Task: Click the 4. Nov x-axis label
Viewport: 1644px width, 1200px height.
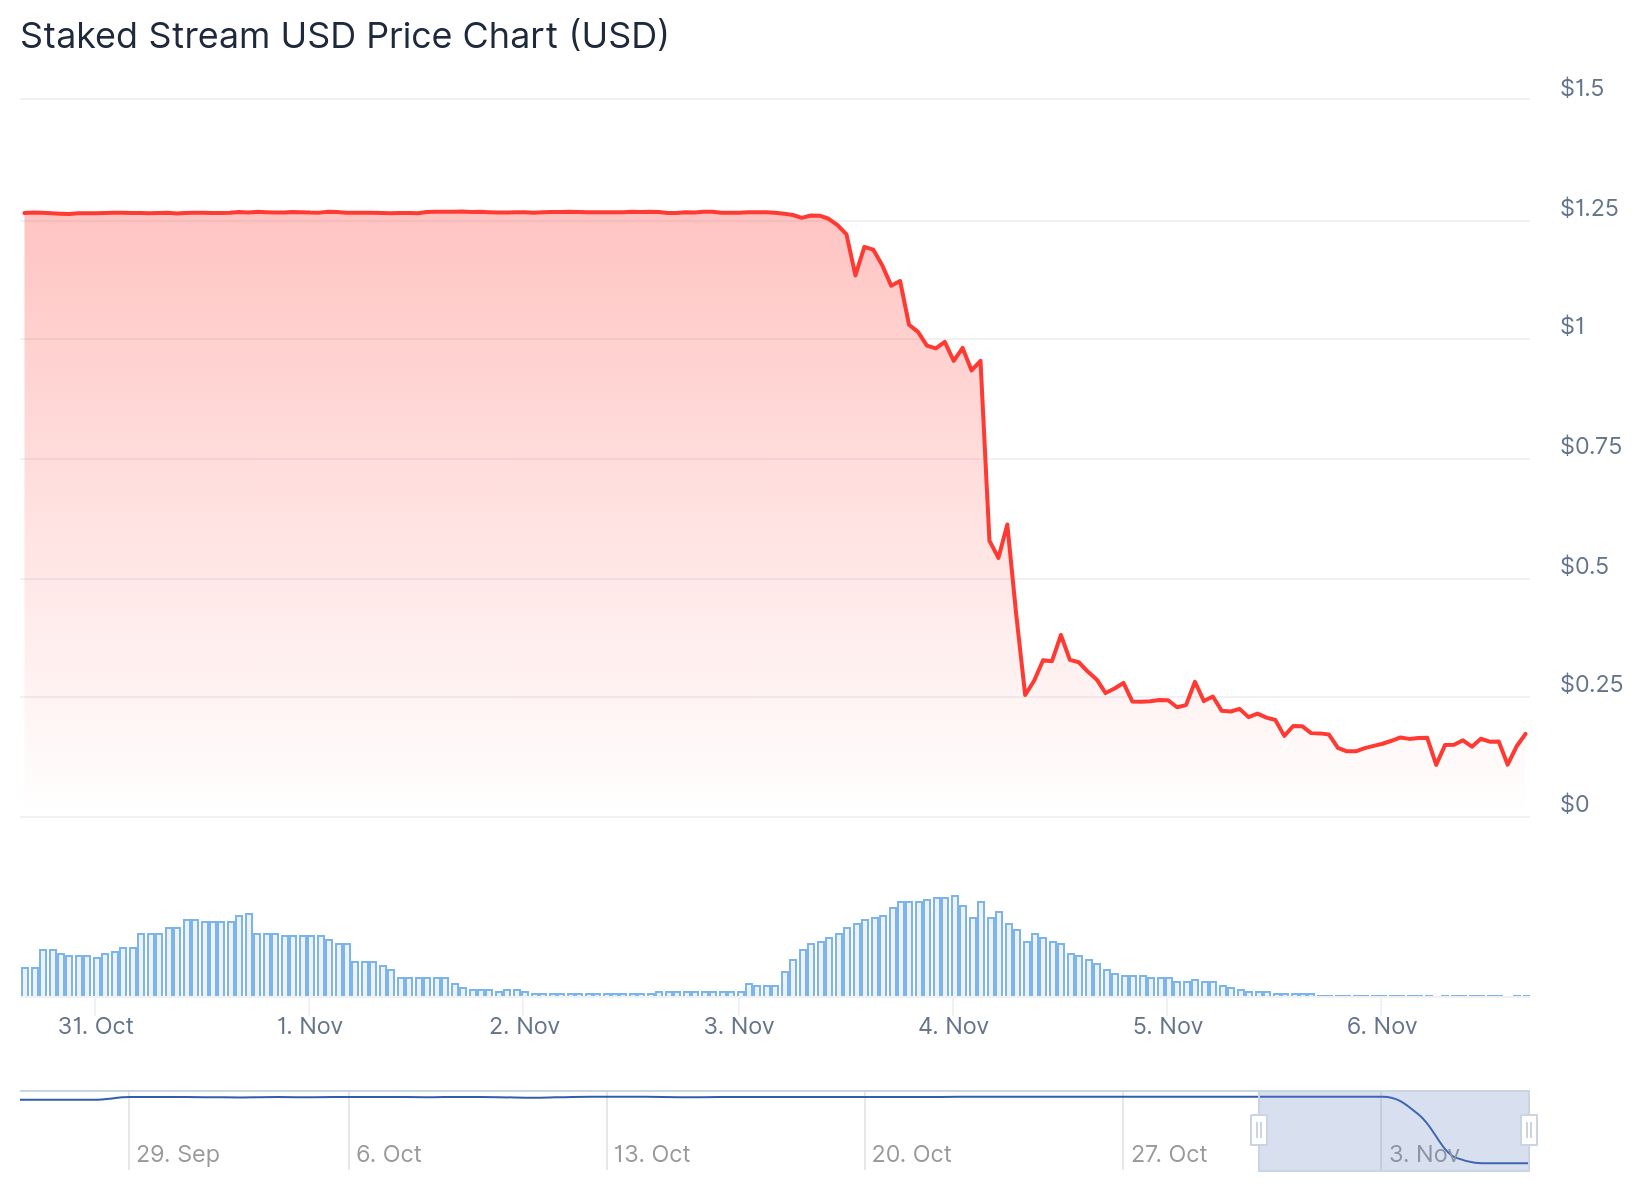Action: (954, 1026)
